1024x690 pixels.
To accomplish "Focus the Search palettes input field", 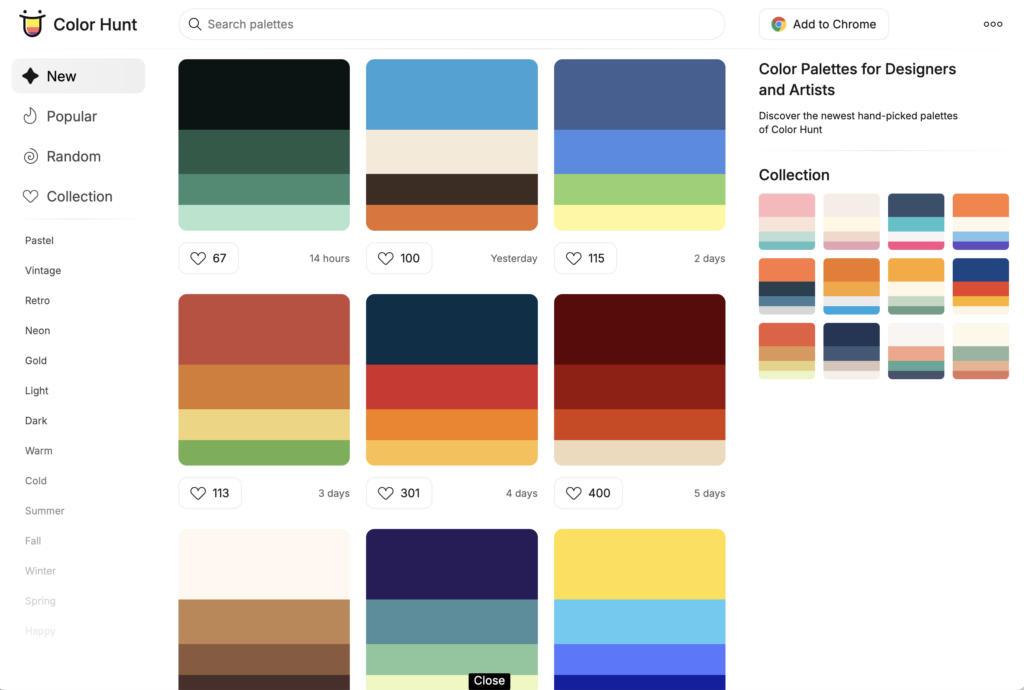I will point(460,24).
